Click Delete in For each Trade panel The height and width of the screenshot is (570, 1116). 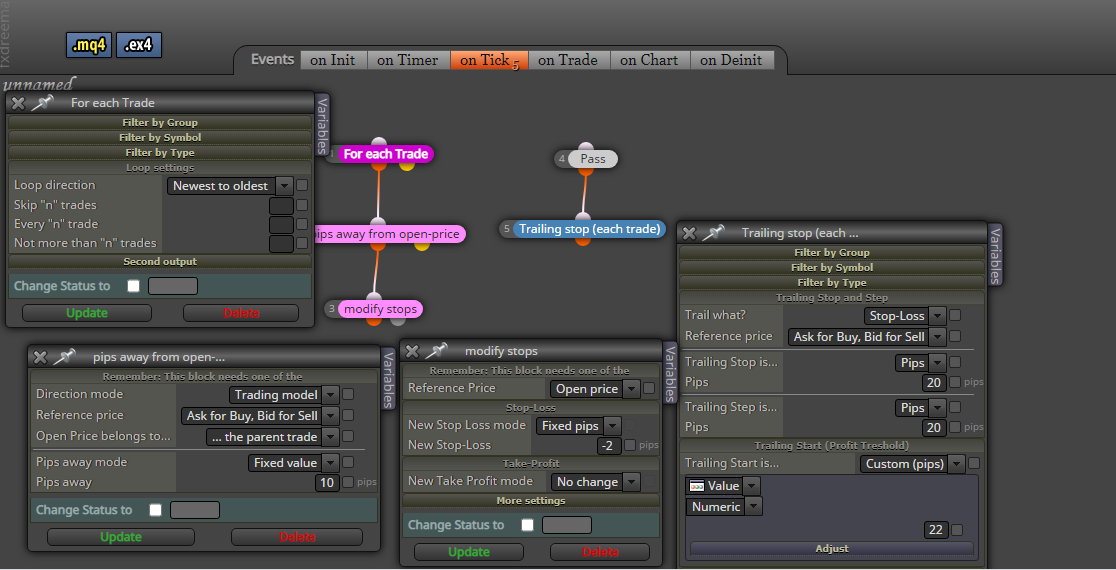click(241, 313)
